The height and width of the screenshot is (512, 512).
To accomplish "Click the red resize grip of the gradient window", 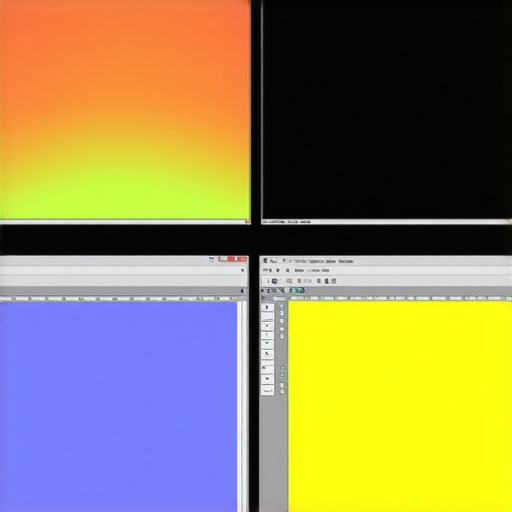I will [x=247, y=222].
